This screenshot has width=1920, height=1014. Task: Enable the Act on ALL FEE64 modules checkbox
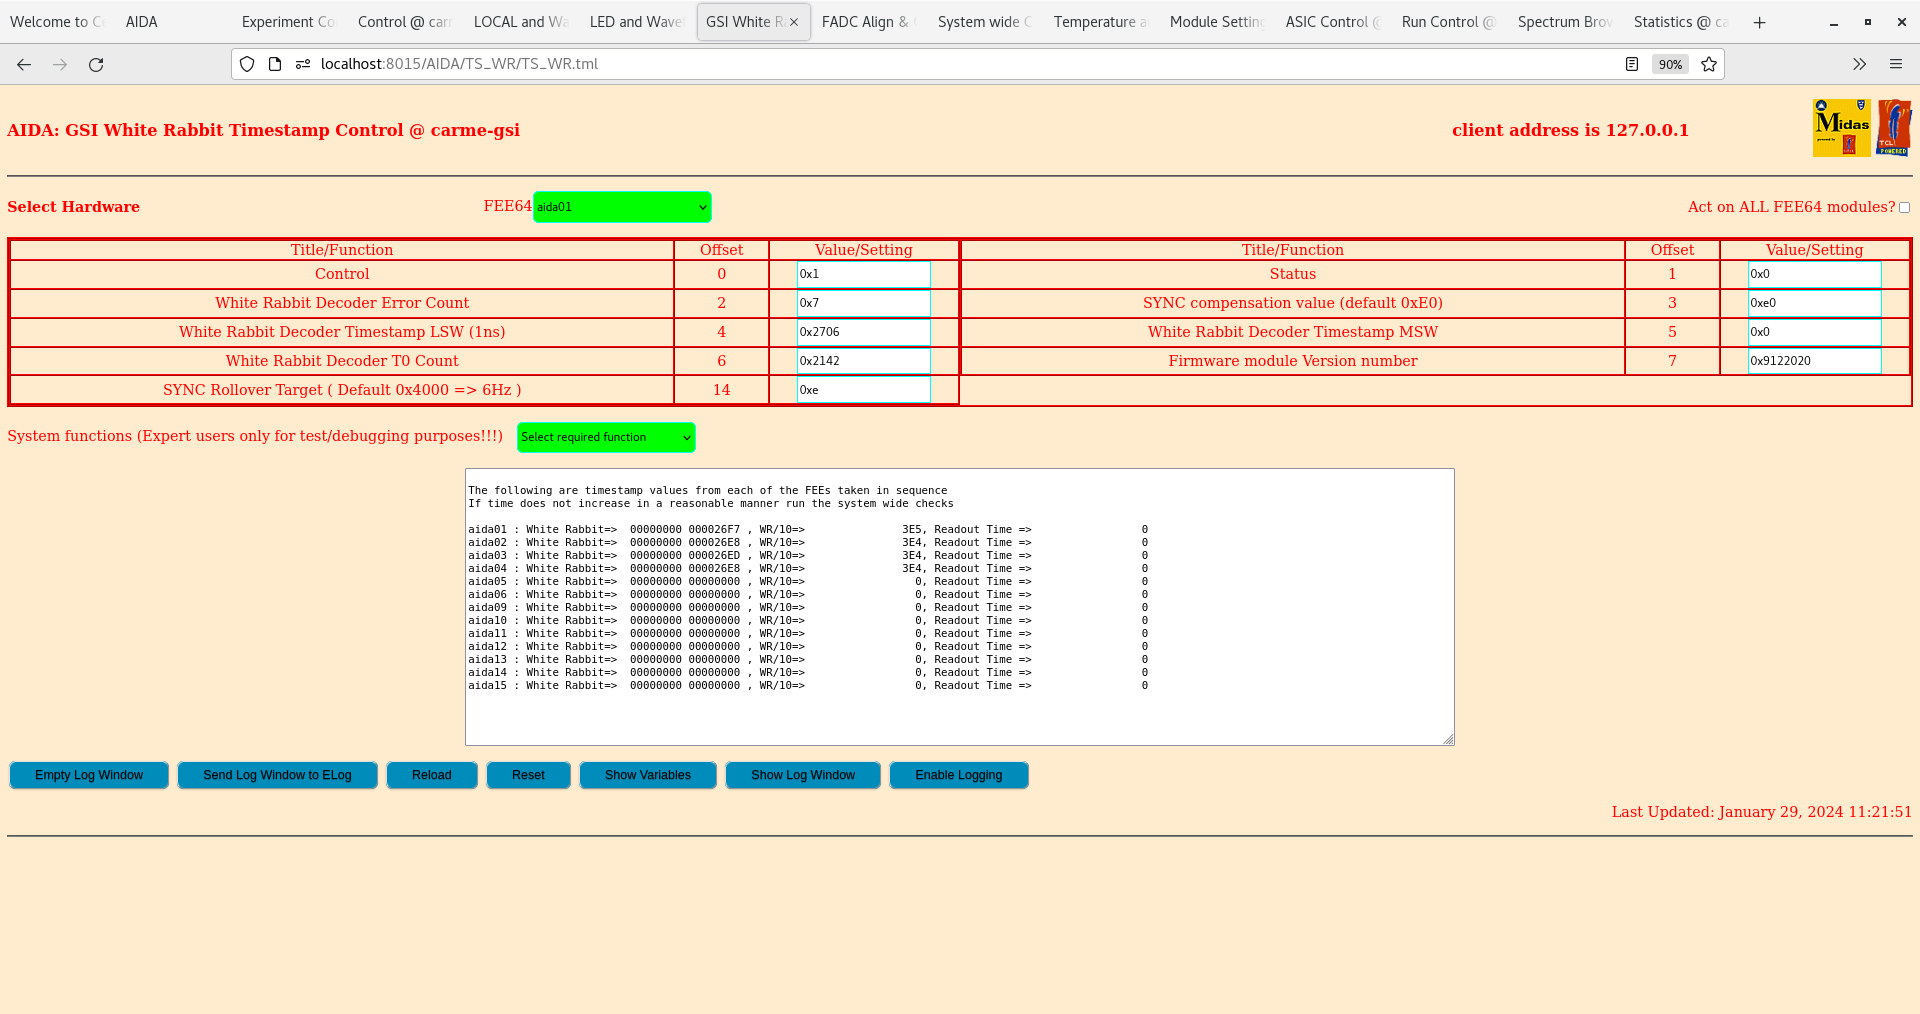1905,207
